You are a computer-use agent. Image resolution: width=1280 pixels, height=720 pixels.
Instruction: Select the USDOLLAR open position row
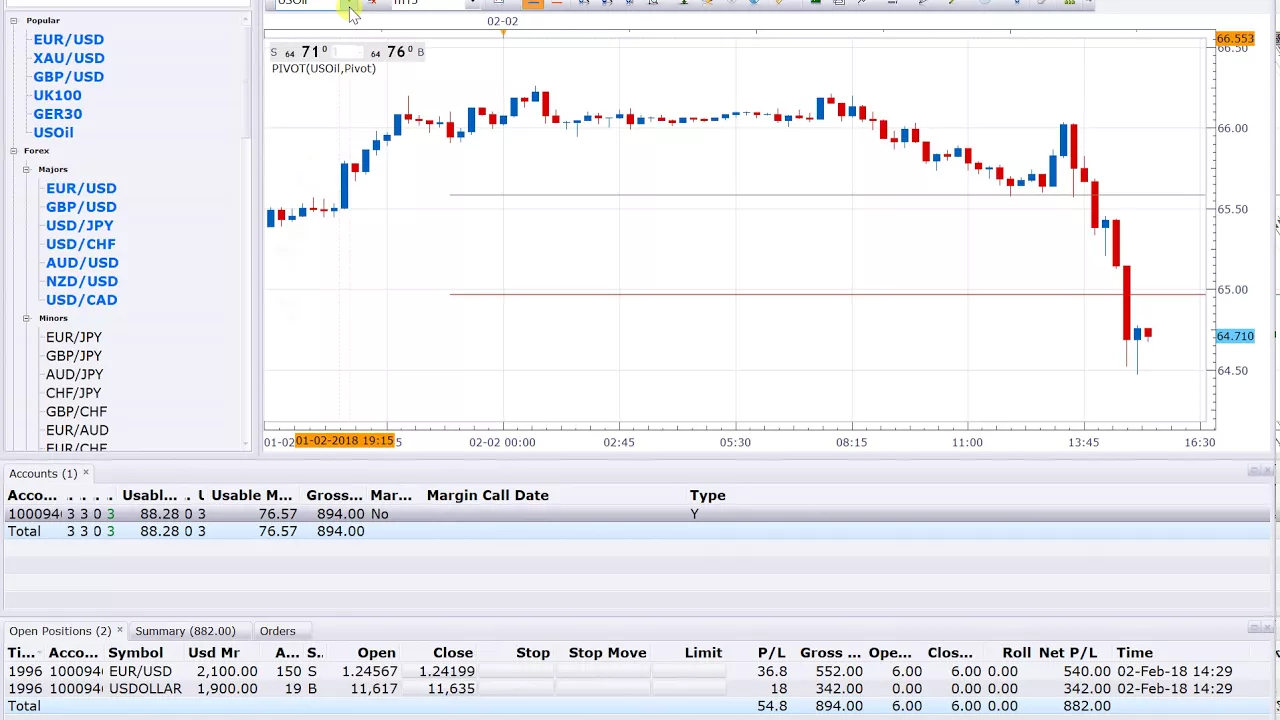[x=640, y=689]
